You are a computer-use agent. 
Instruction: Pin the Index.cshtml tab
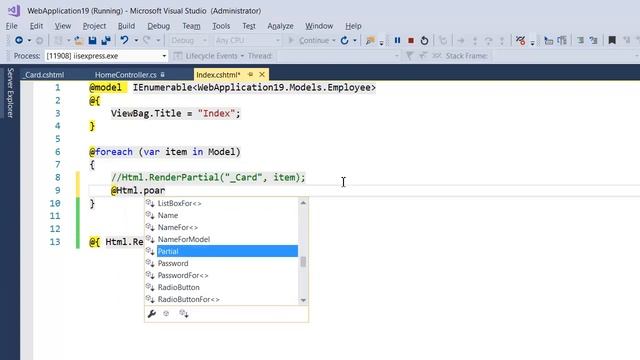click(251, 75)
